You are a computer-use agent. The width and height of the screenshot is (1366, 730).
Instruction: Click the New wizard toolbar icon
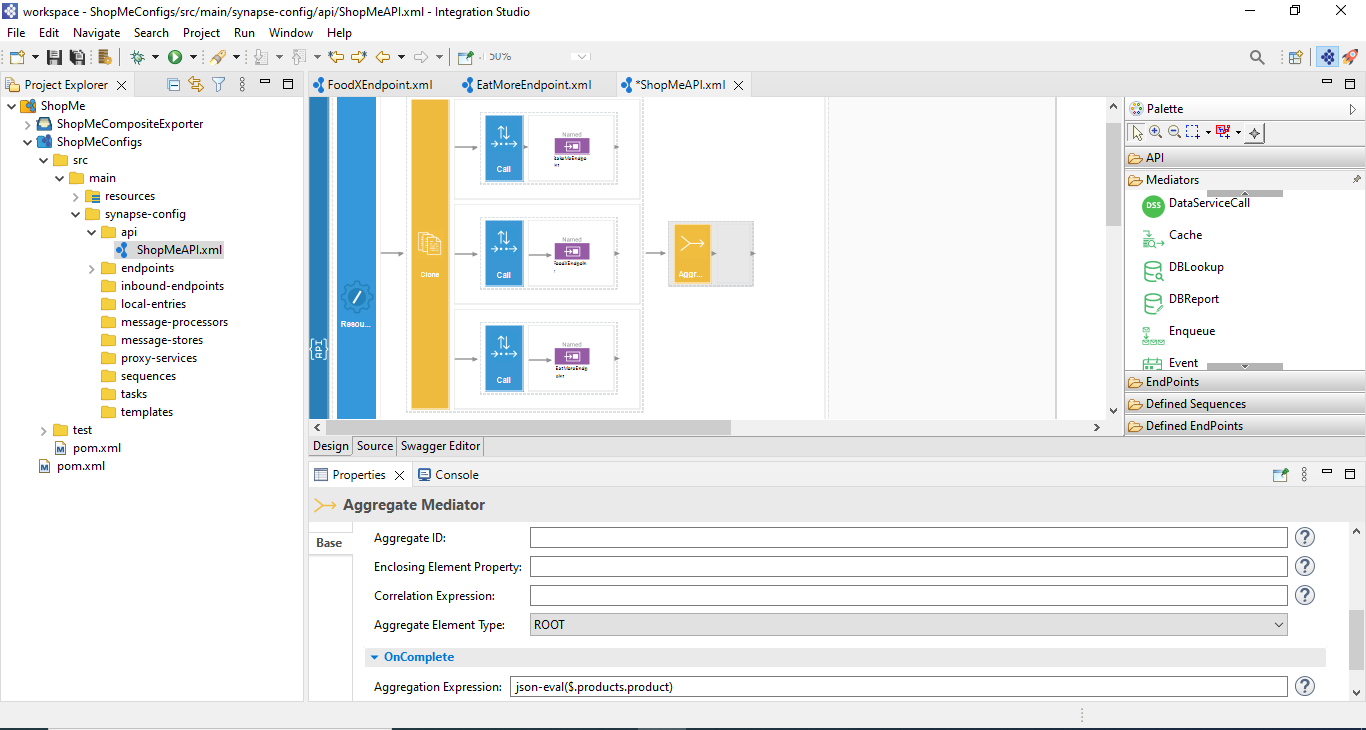click(x=17, y=58)
